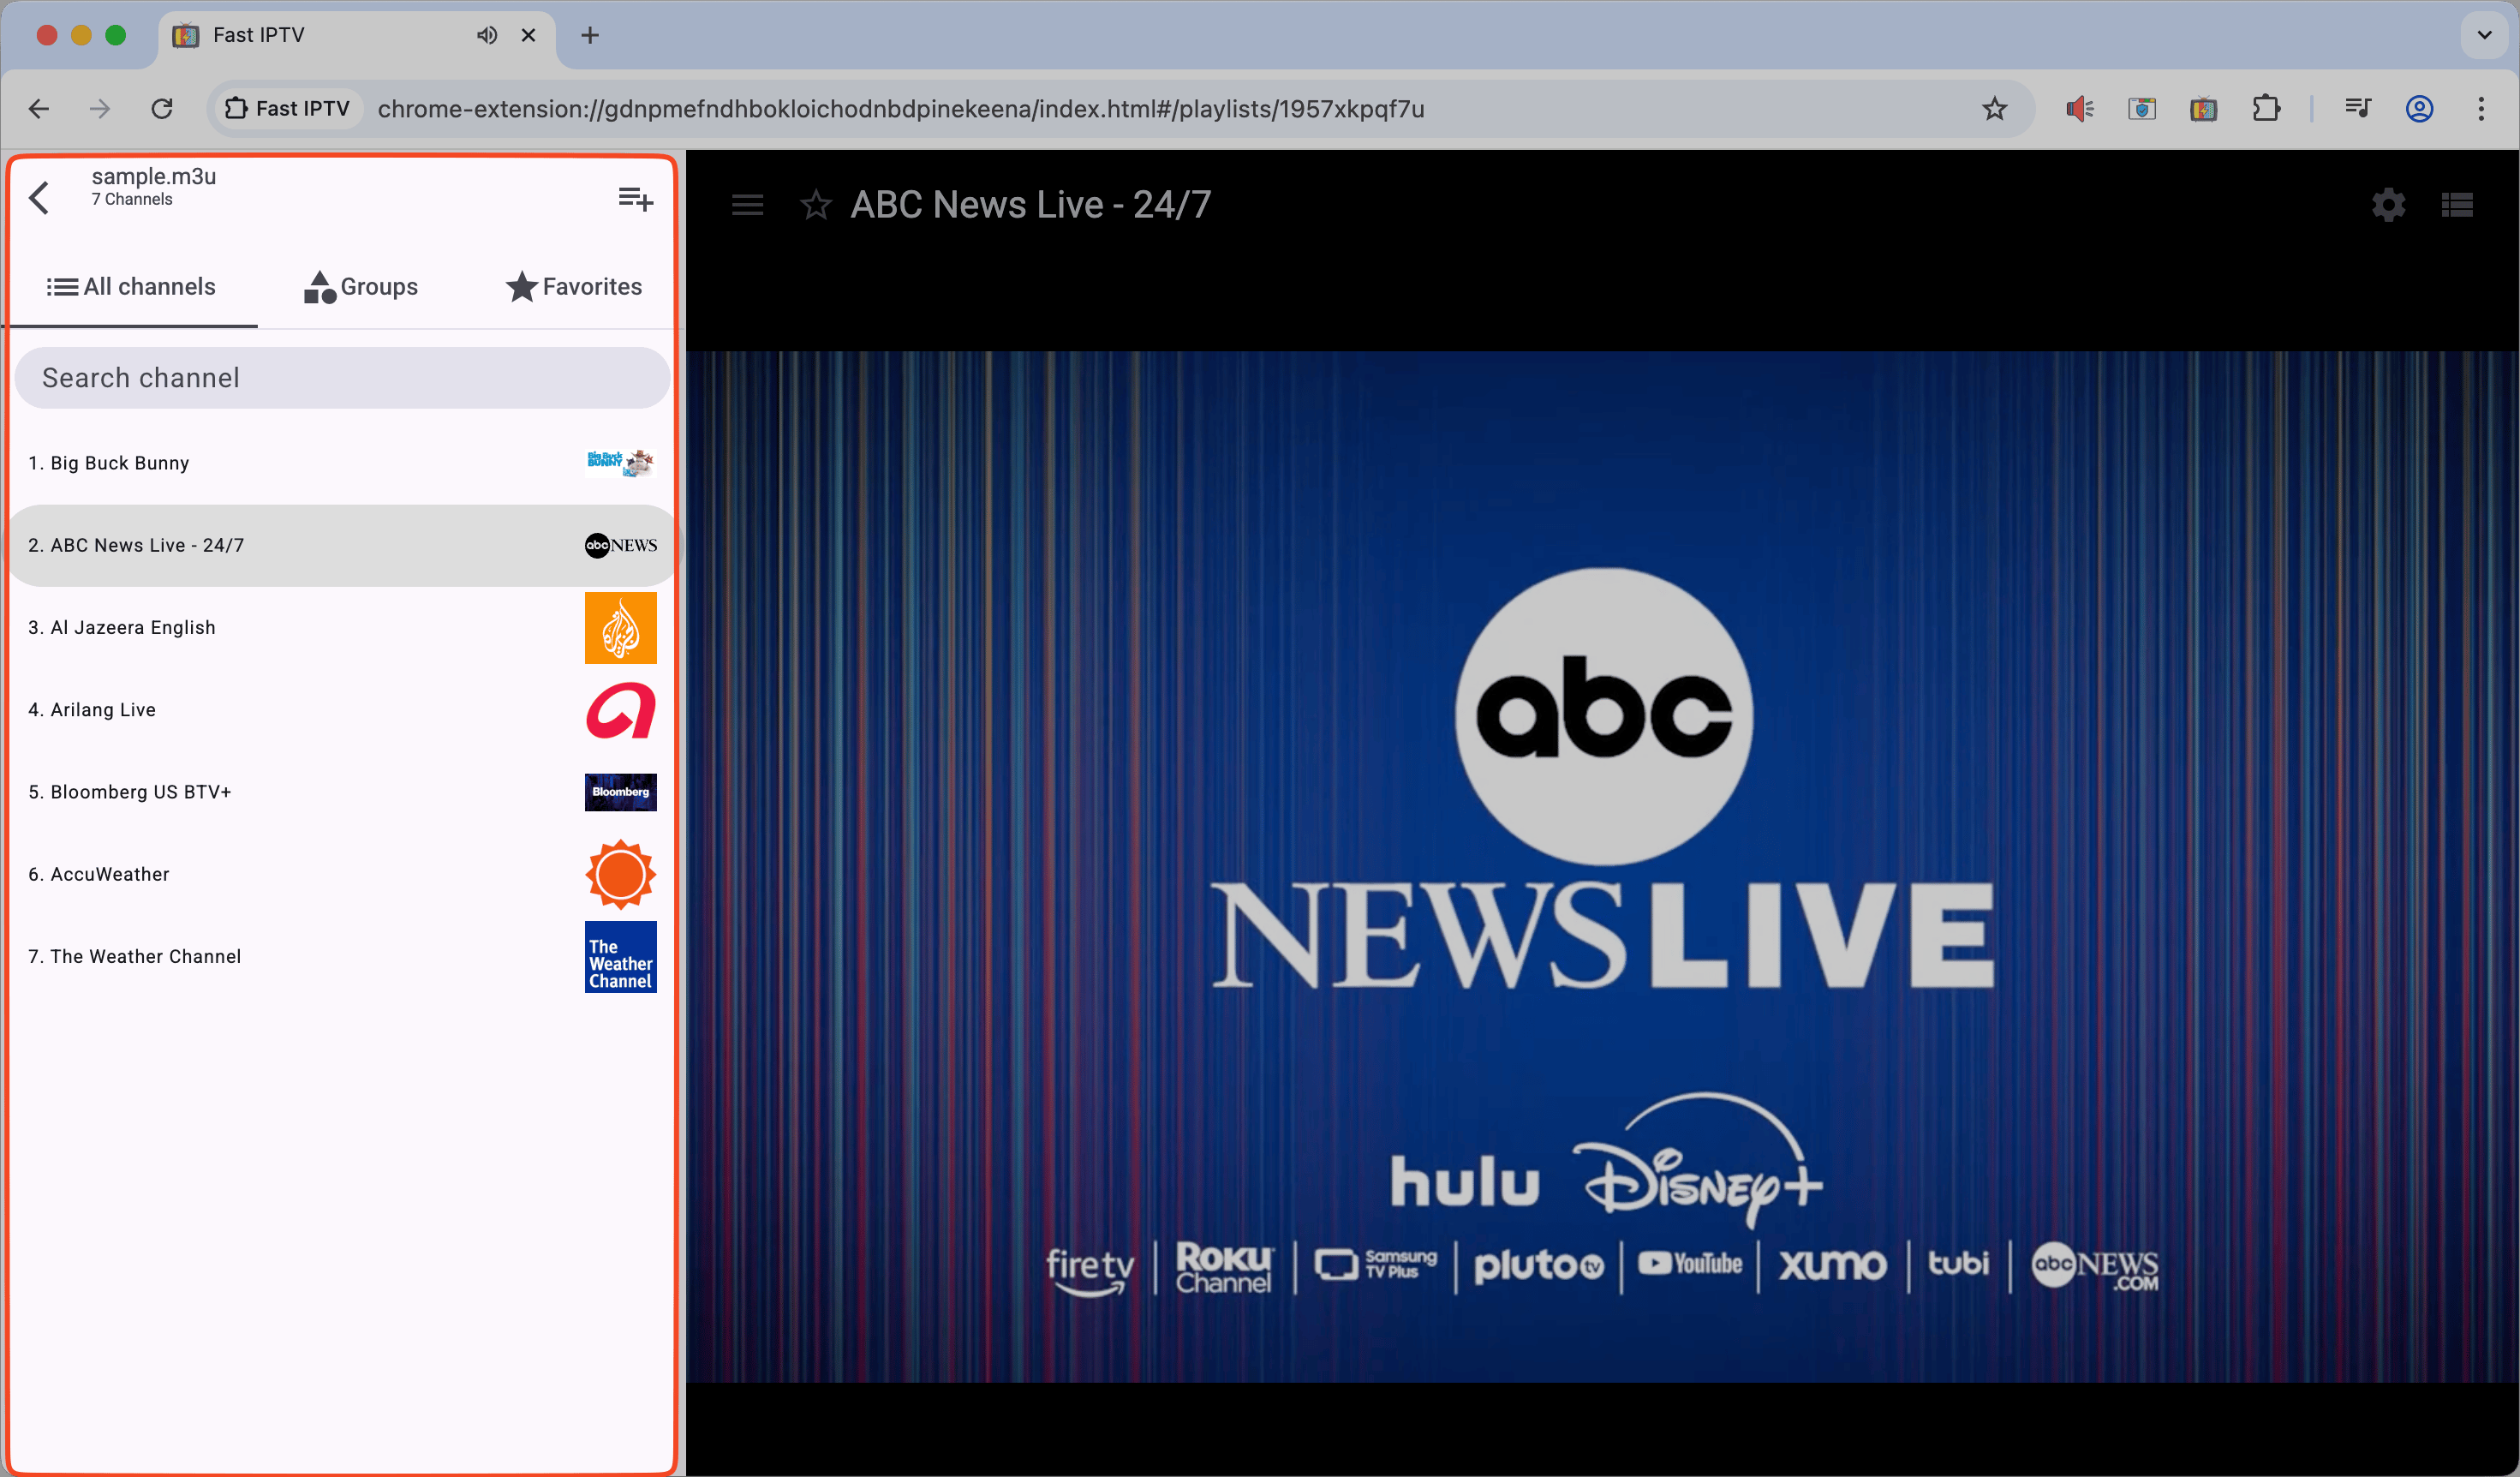
Task: Click the red speaker extension icon
Action: [x=2080, y=108]
